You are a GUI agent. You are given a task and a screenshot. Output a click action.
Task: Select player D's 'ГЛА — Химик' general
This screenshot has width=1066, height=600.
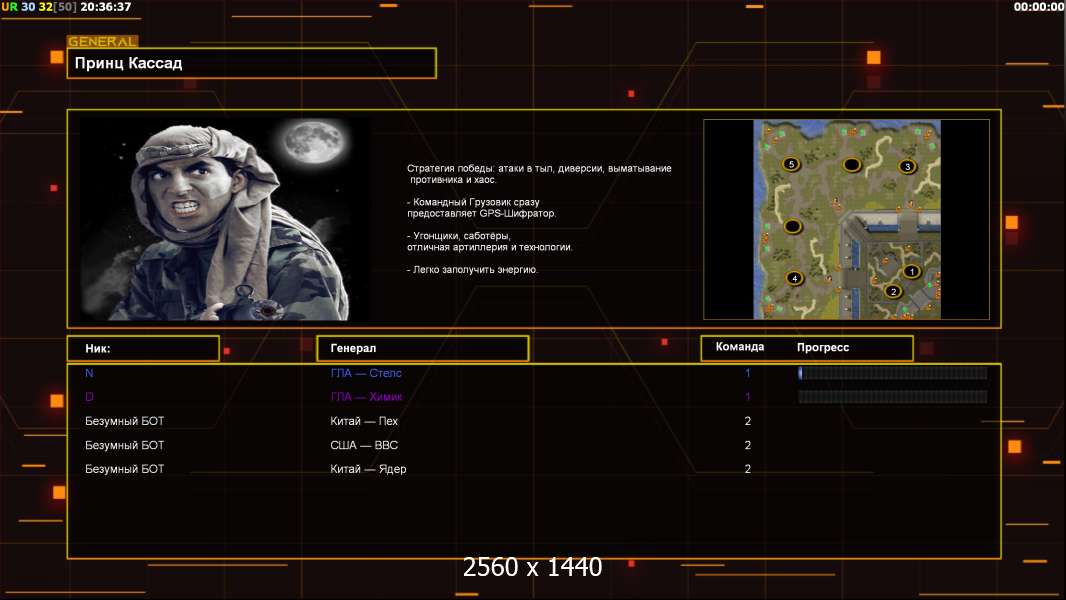coord(366,397)
